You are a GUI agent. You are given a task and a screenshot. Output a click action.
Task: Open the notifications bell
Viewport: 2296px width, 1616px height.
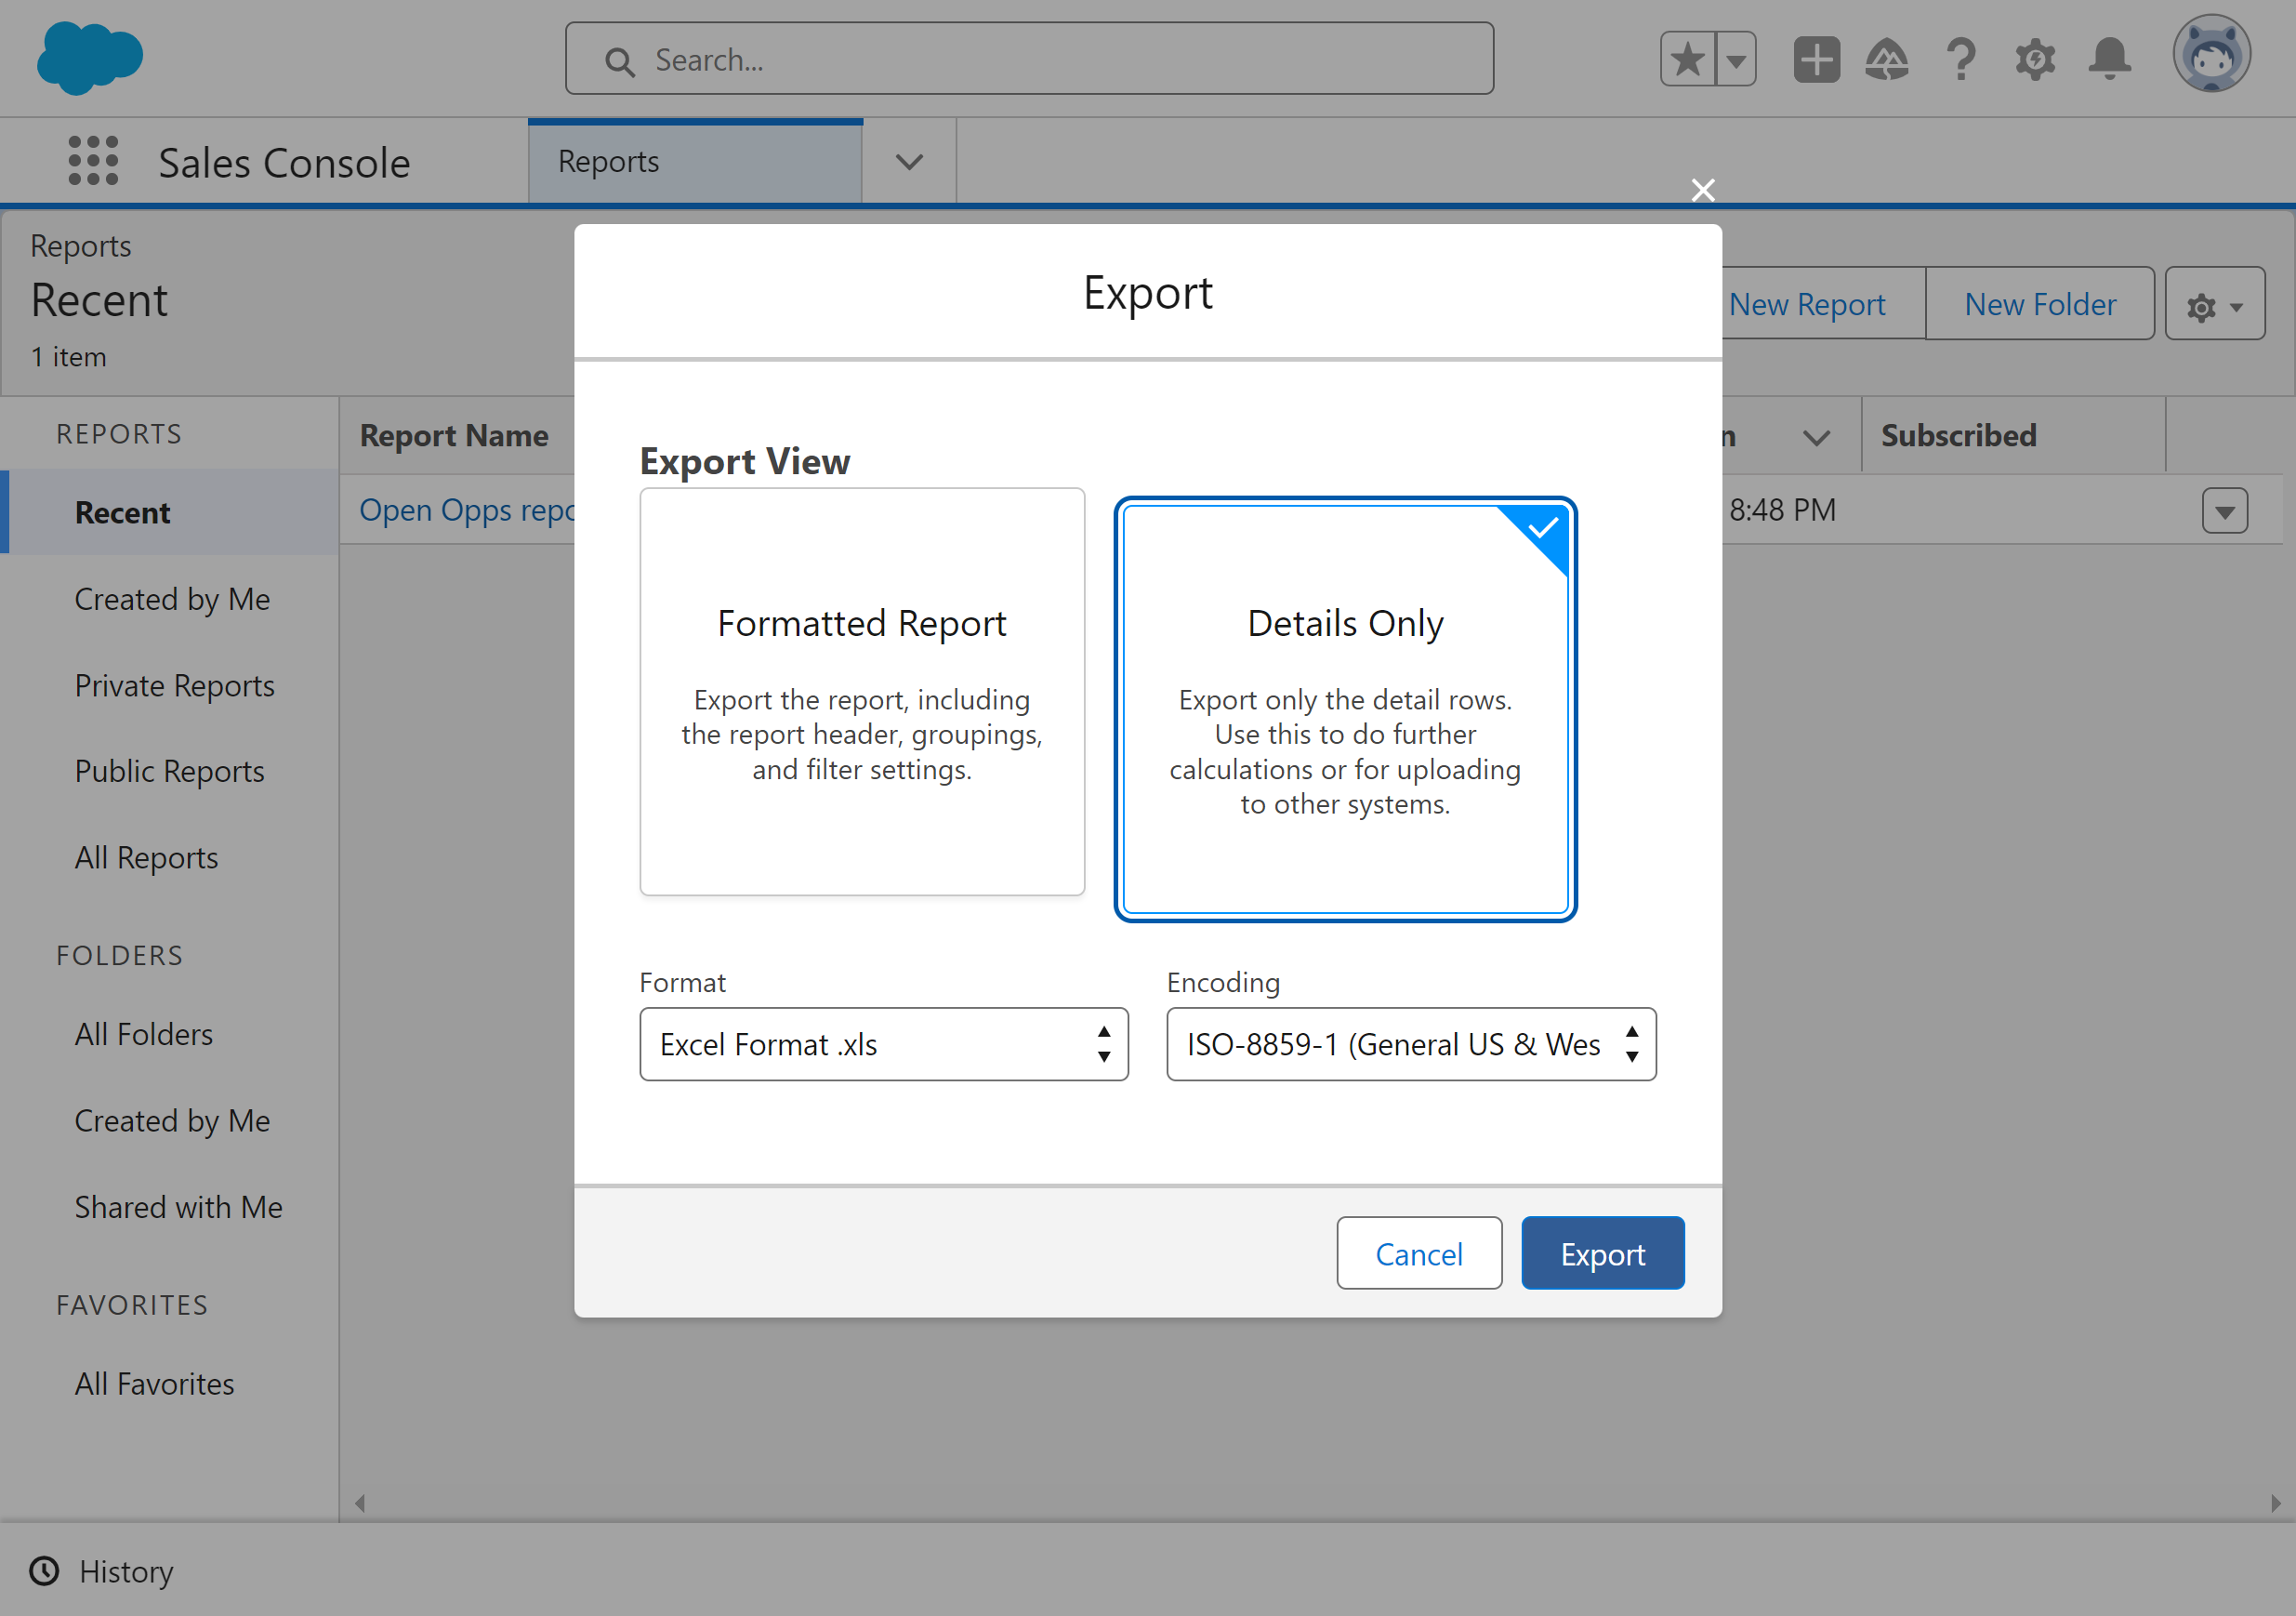click(2110, 60)
